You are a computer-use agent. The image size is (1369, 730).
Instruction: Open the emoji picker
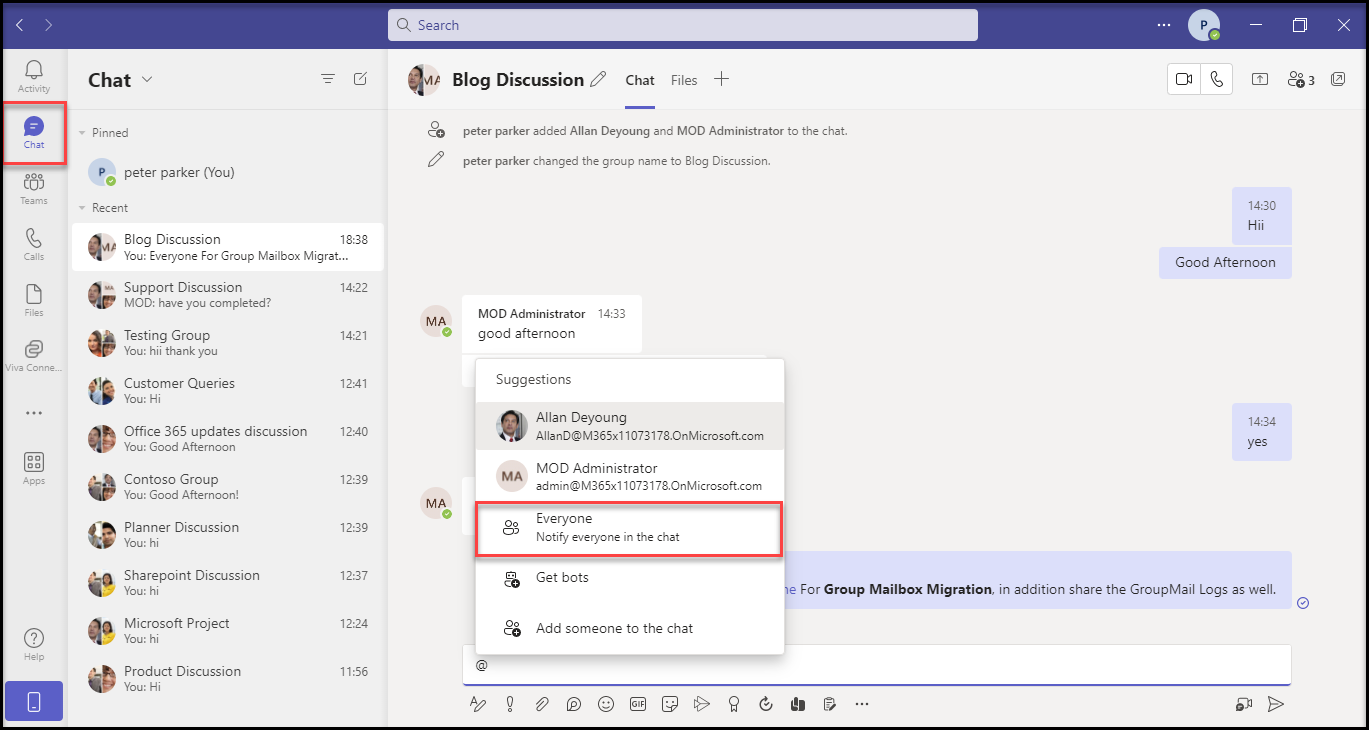(605, 704)
